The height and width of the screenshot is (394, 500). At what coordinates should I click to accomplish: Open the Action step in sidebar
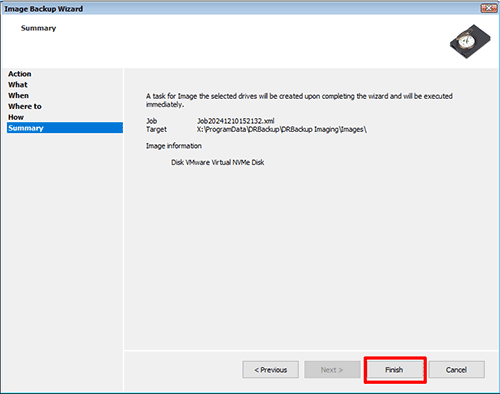point(20,74)
